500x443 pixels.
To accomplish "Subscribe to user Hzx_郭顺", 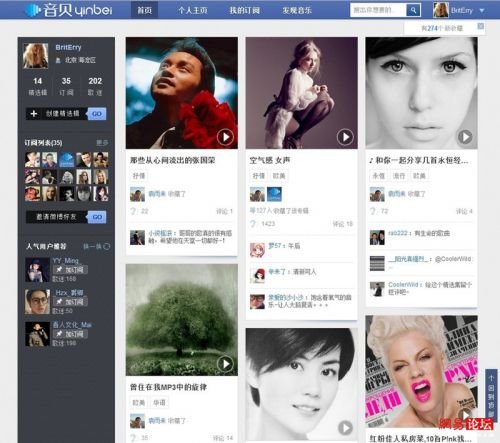I will 70,302.
